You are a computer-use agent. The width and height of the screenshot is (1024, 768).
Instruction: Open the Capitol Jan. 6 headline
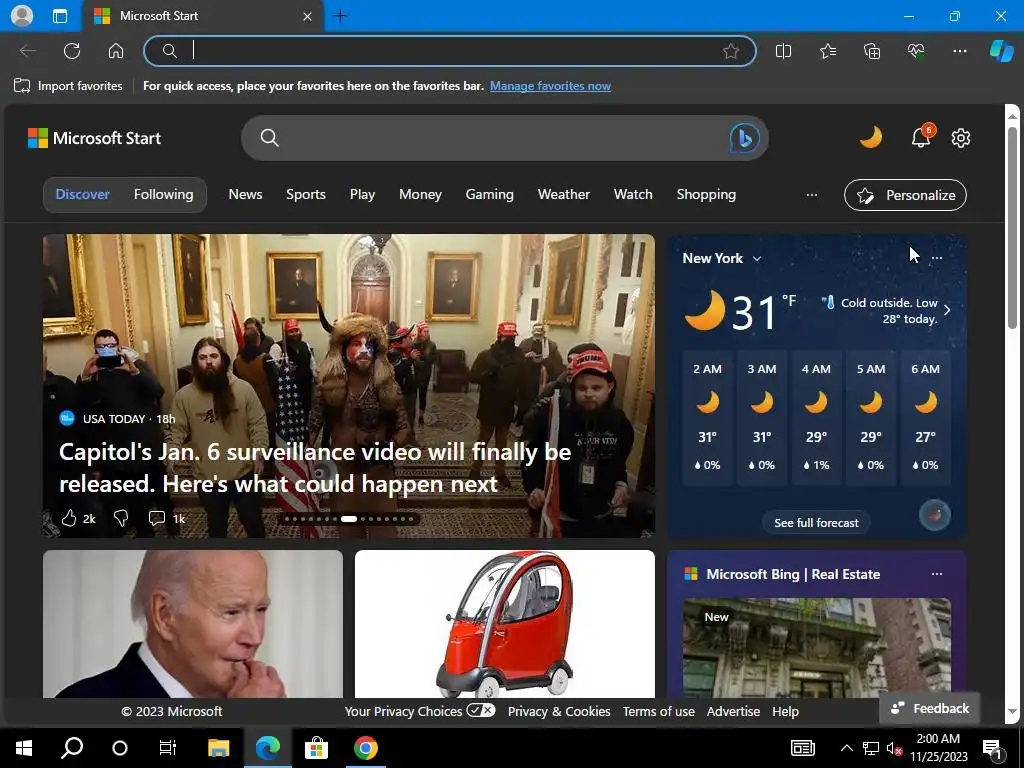(x=315, y=468)
